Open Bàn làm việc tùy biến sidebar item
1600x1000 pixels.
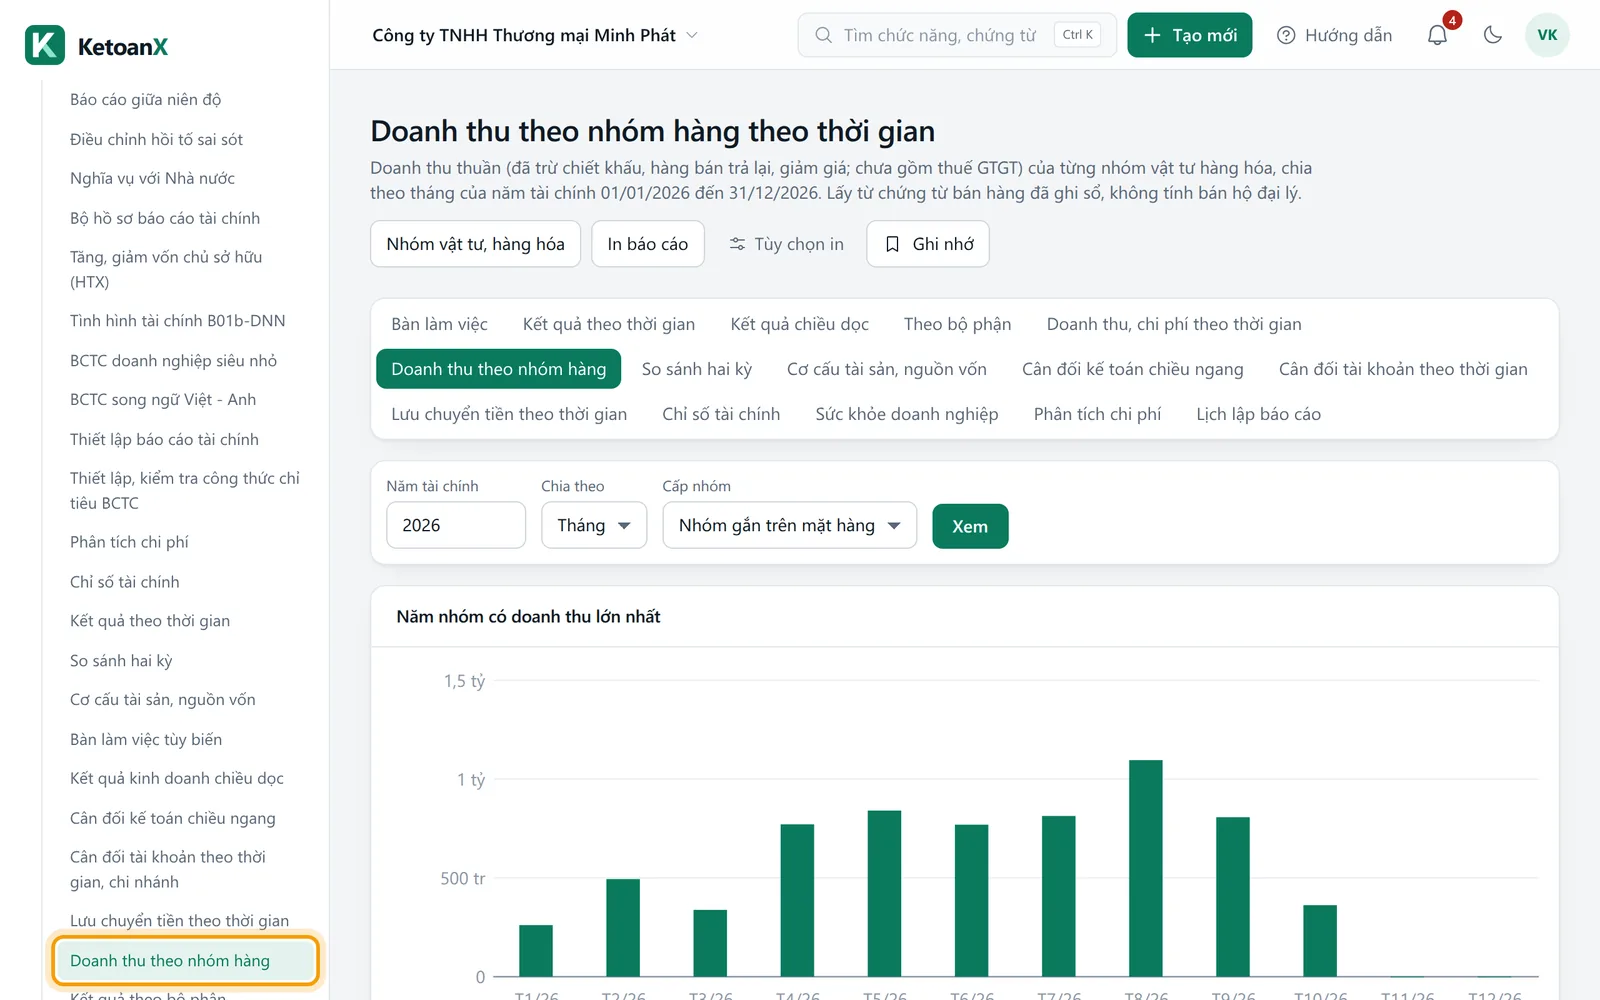click(146, 739)
